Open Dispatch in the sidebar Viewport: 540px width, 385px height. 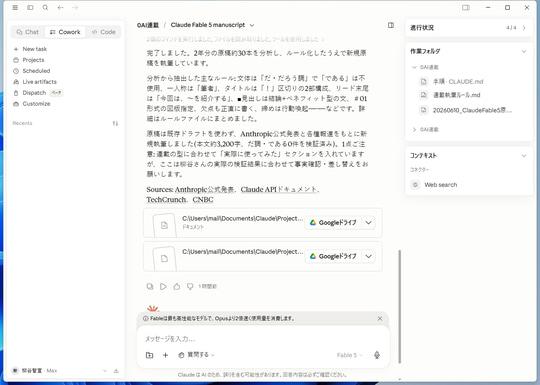(34, 93)
